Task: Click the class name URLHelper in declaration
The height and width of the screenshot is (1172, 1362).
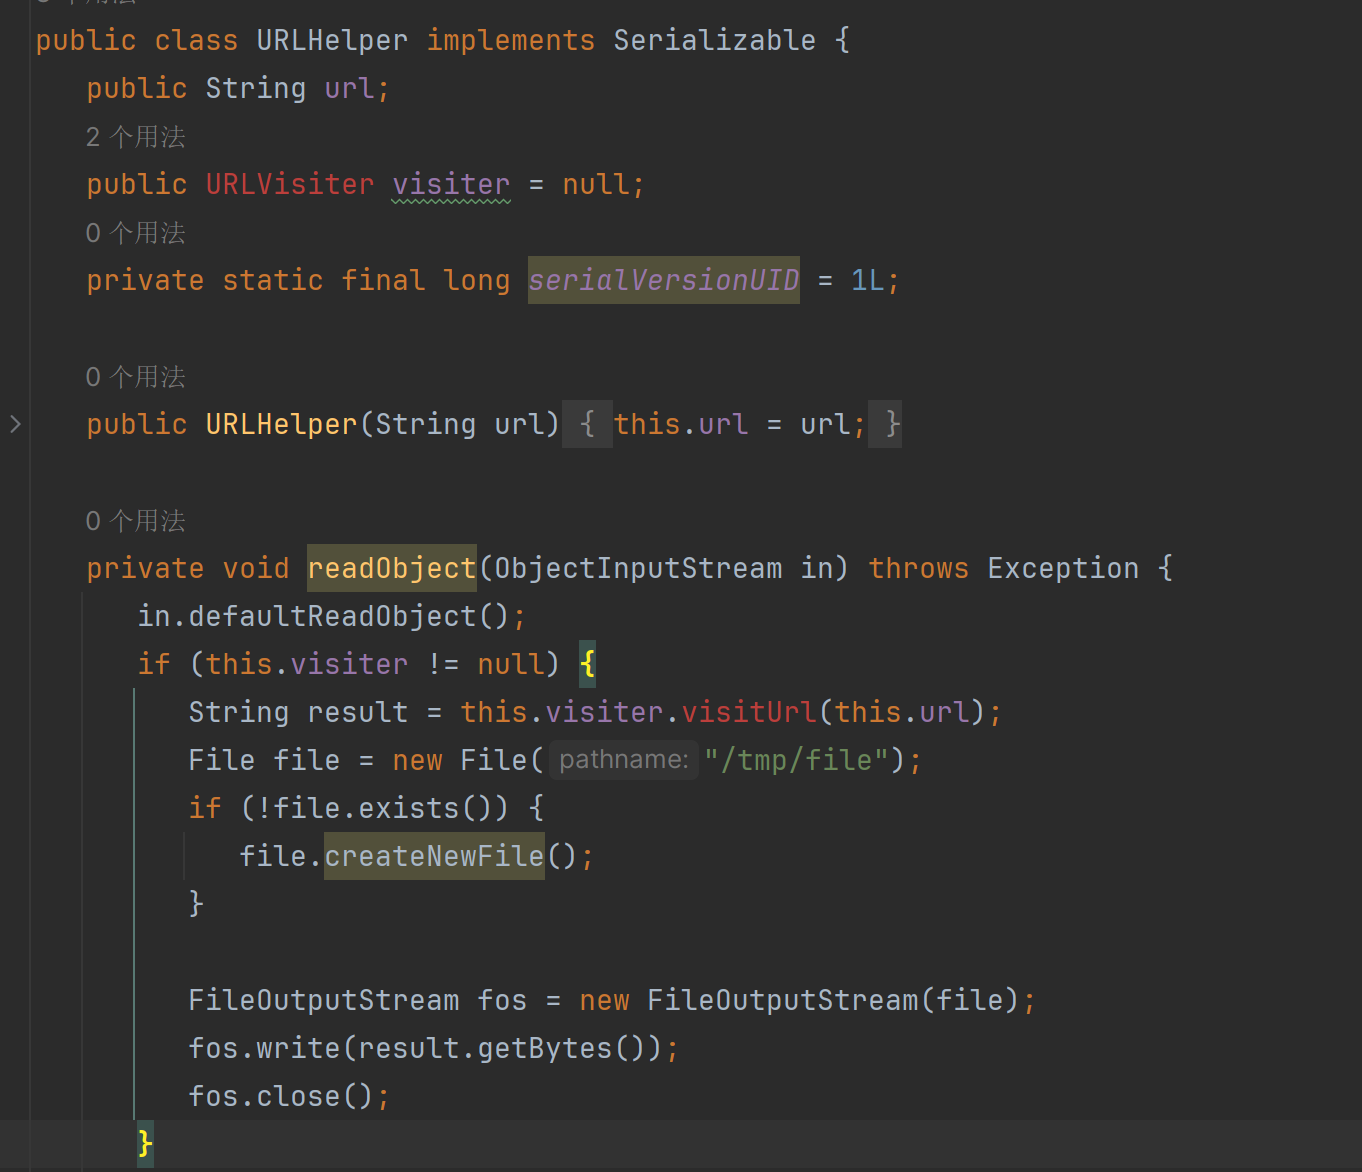Action: (332, 40)
